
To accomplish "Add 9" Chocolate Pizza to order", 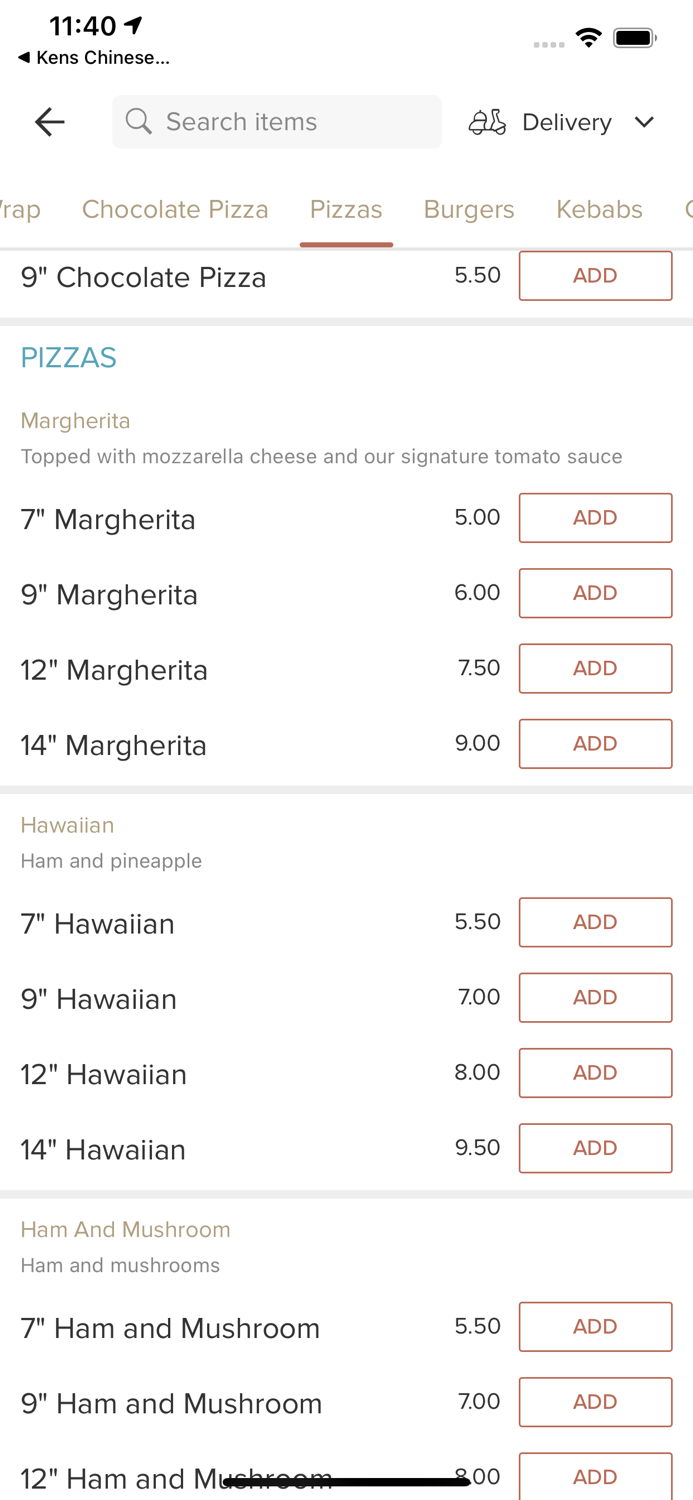I will point(595,276).
